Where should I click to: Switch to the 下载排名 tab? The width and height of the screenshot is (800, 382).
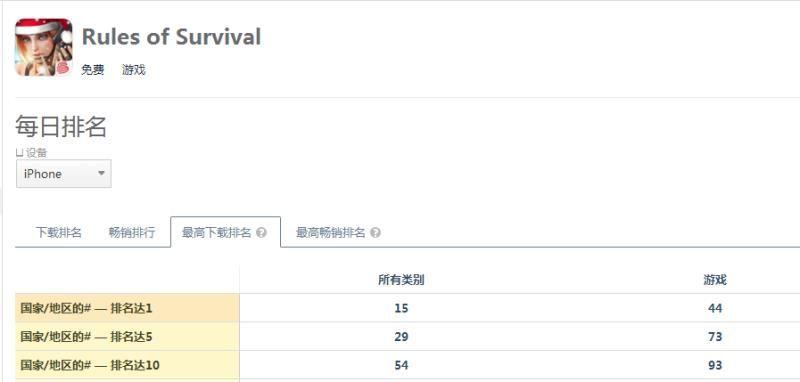coord(59,233)
